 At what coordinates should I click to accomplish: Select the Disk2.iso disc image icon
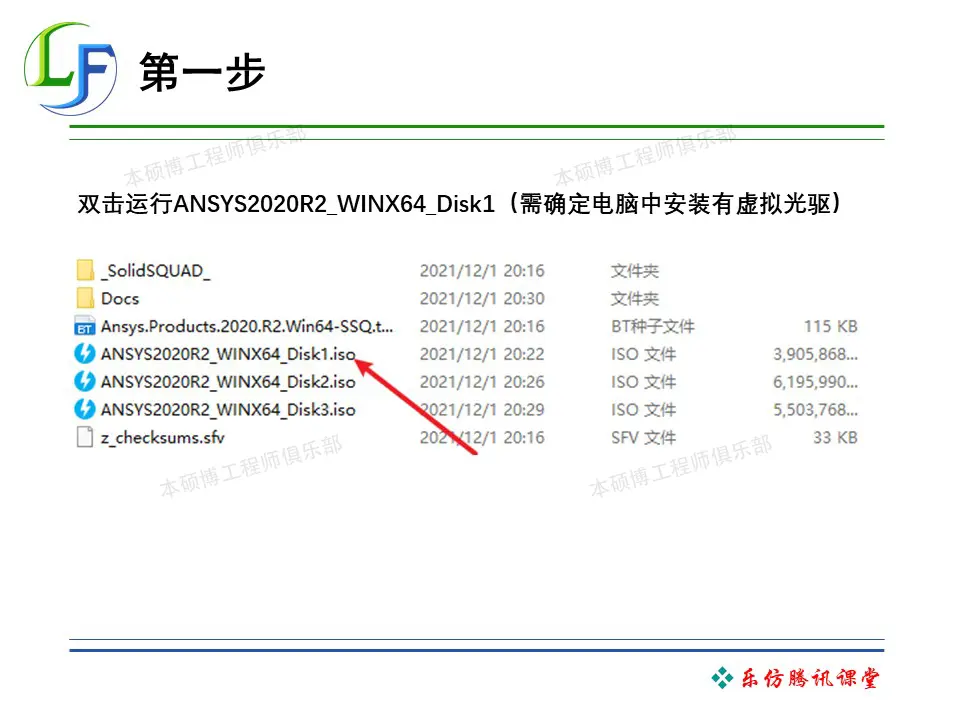click(x=84, y=381)
